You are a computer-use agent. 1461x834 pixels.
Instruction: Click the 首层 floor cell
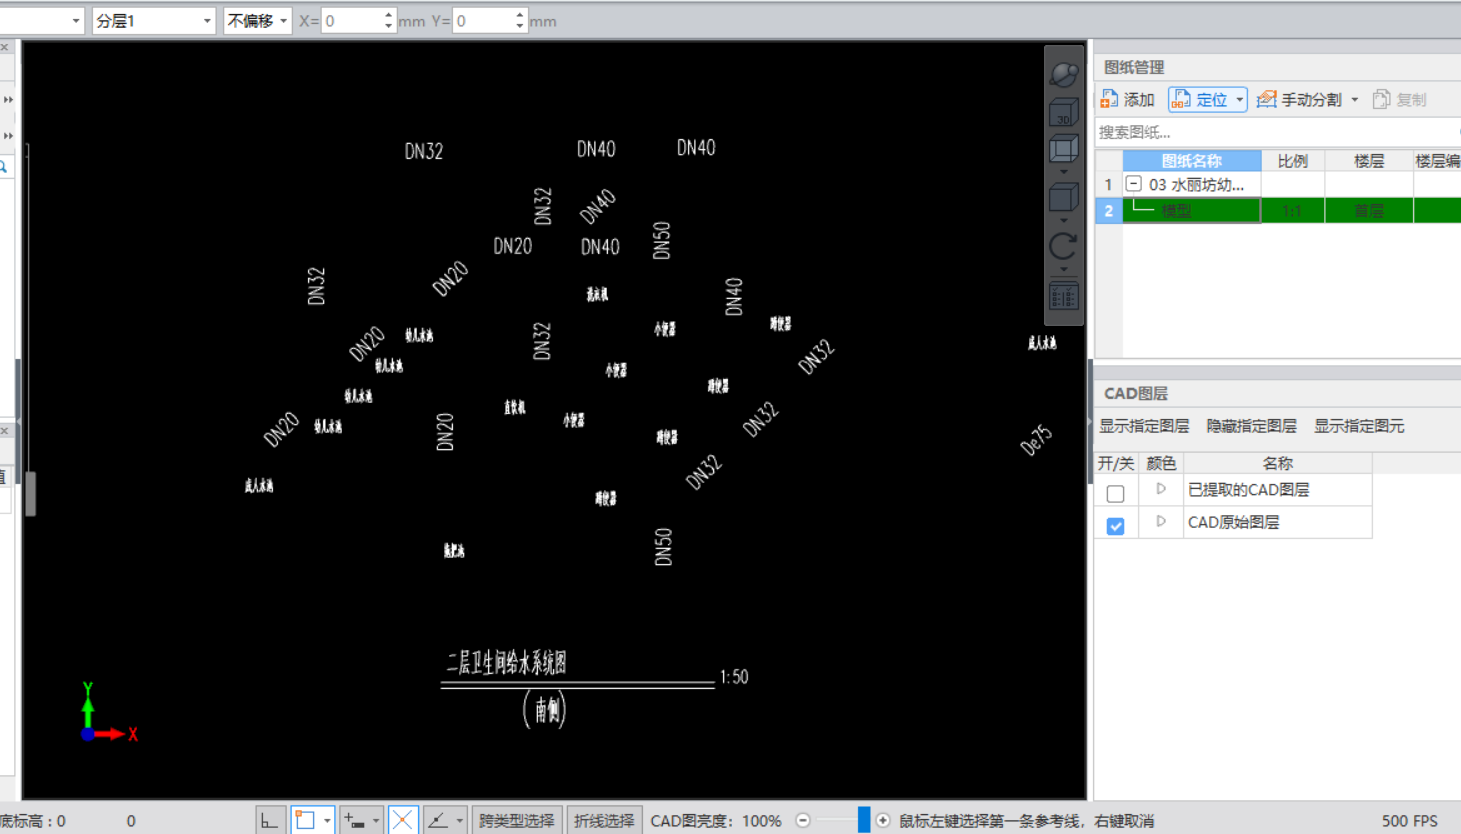1368,210
